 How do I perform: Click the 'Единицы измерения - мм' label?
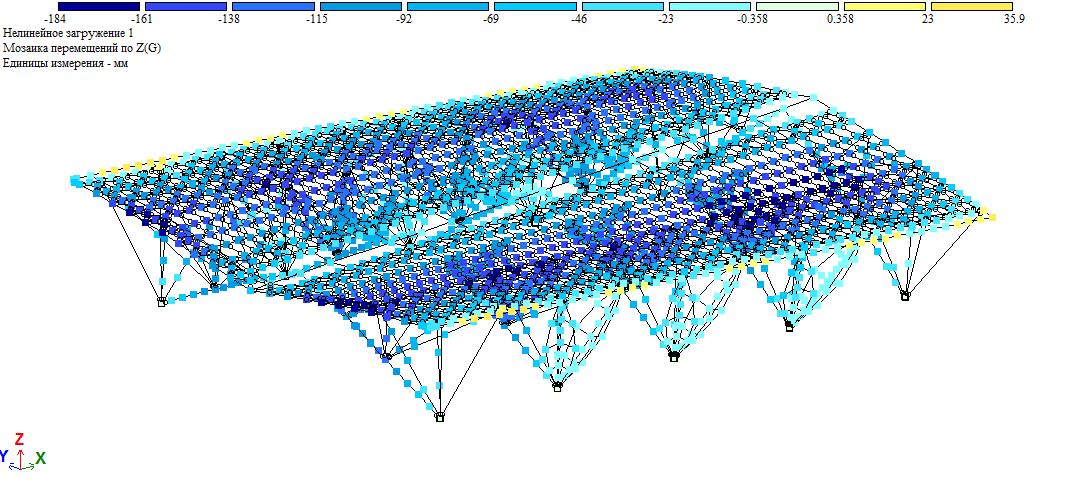[x=65, y=63]
